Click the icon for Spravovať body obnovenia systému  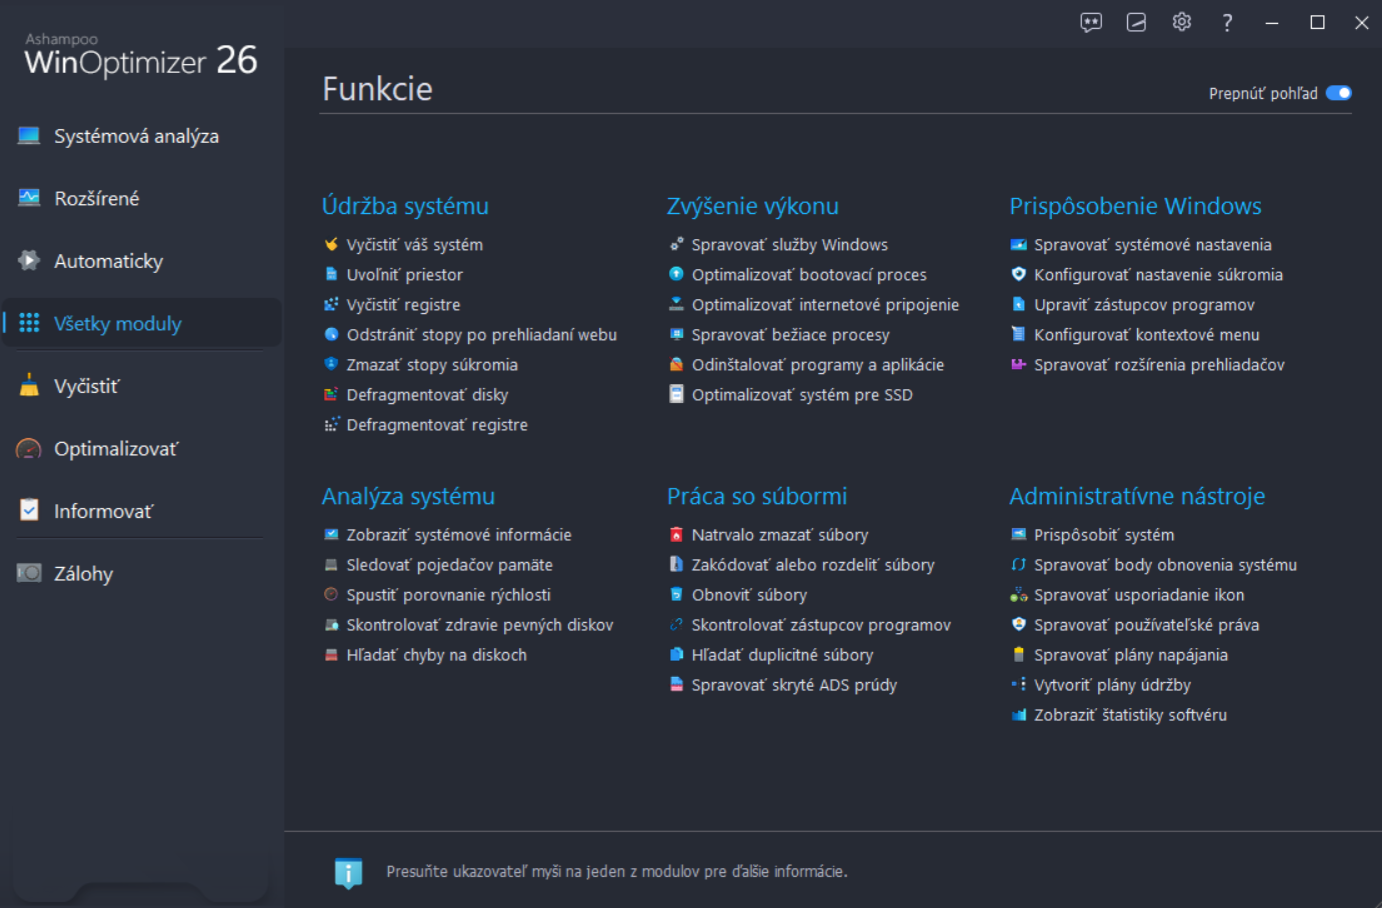pos(1018,565)
